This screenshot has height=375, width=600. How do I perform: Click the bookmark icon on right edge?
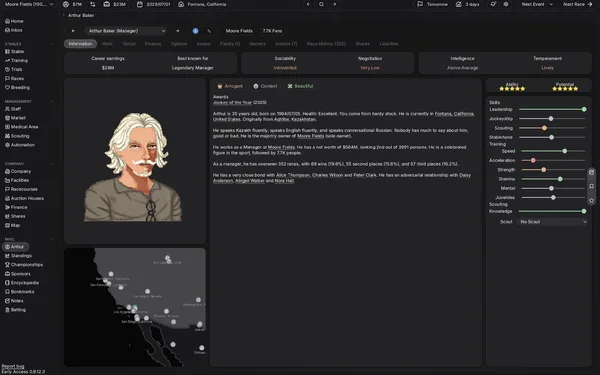(x=592, y=186)
